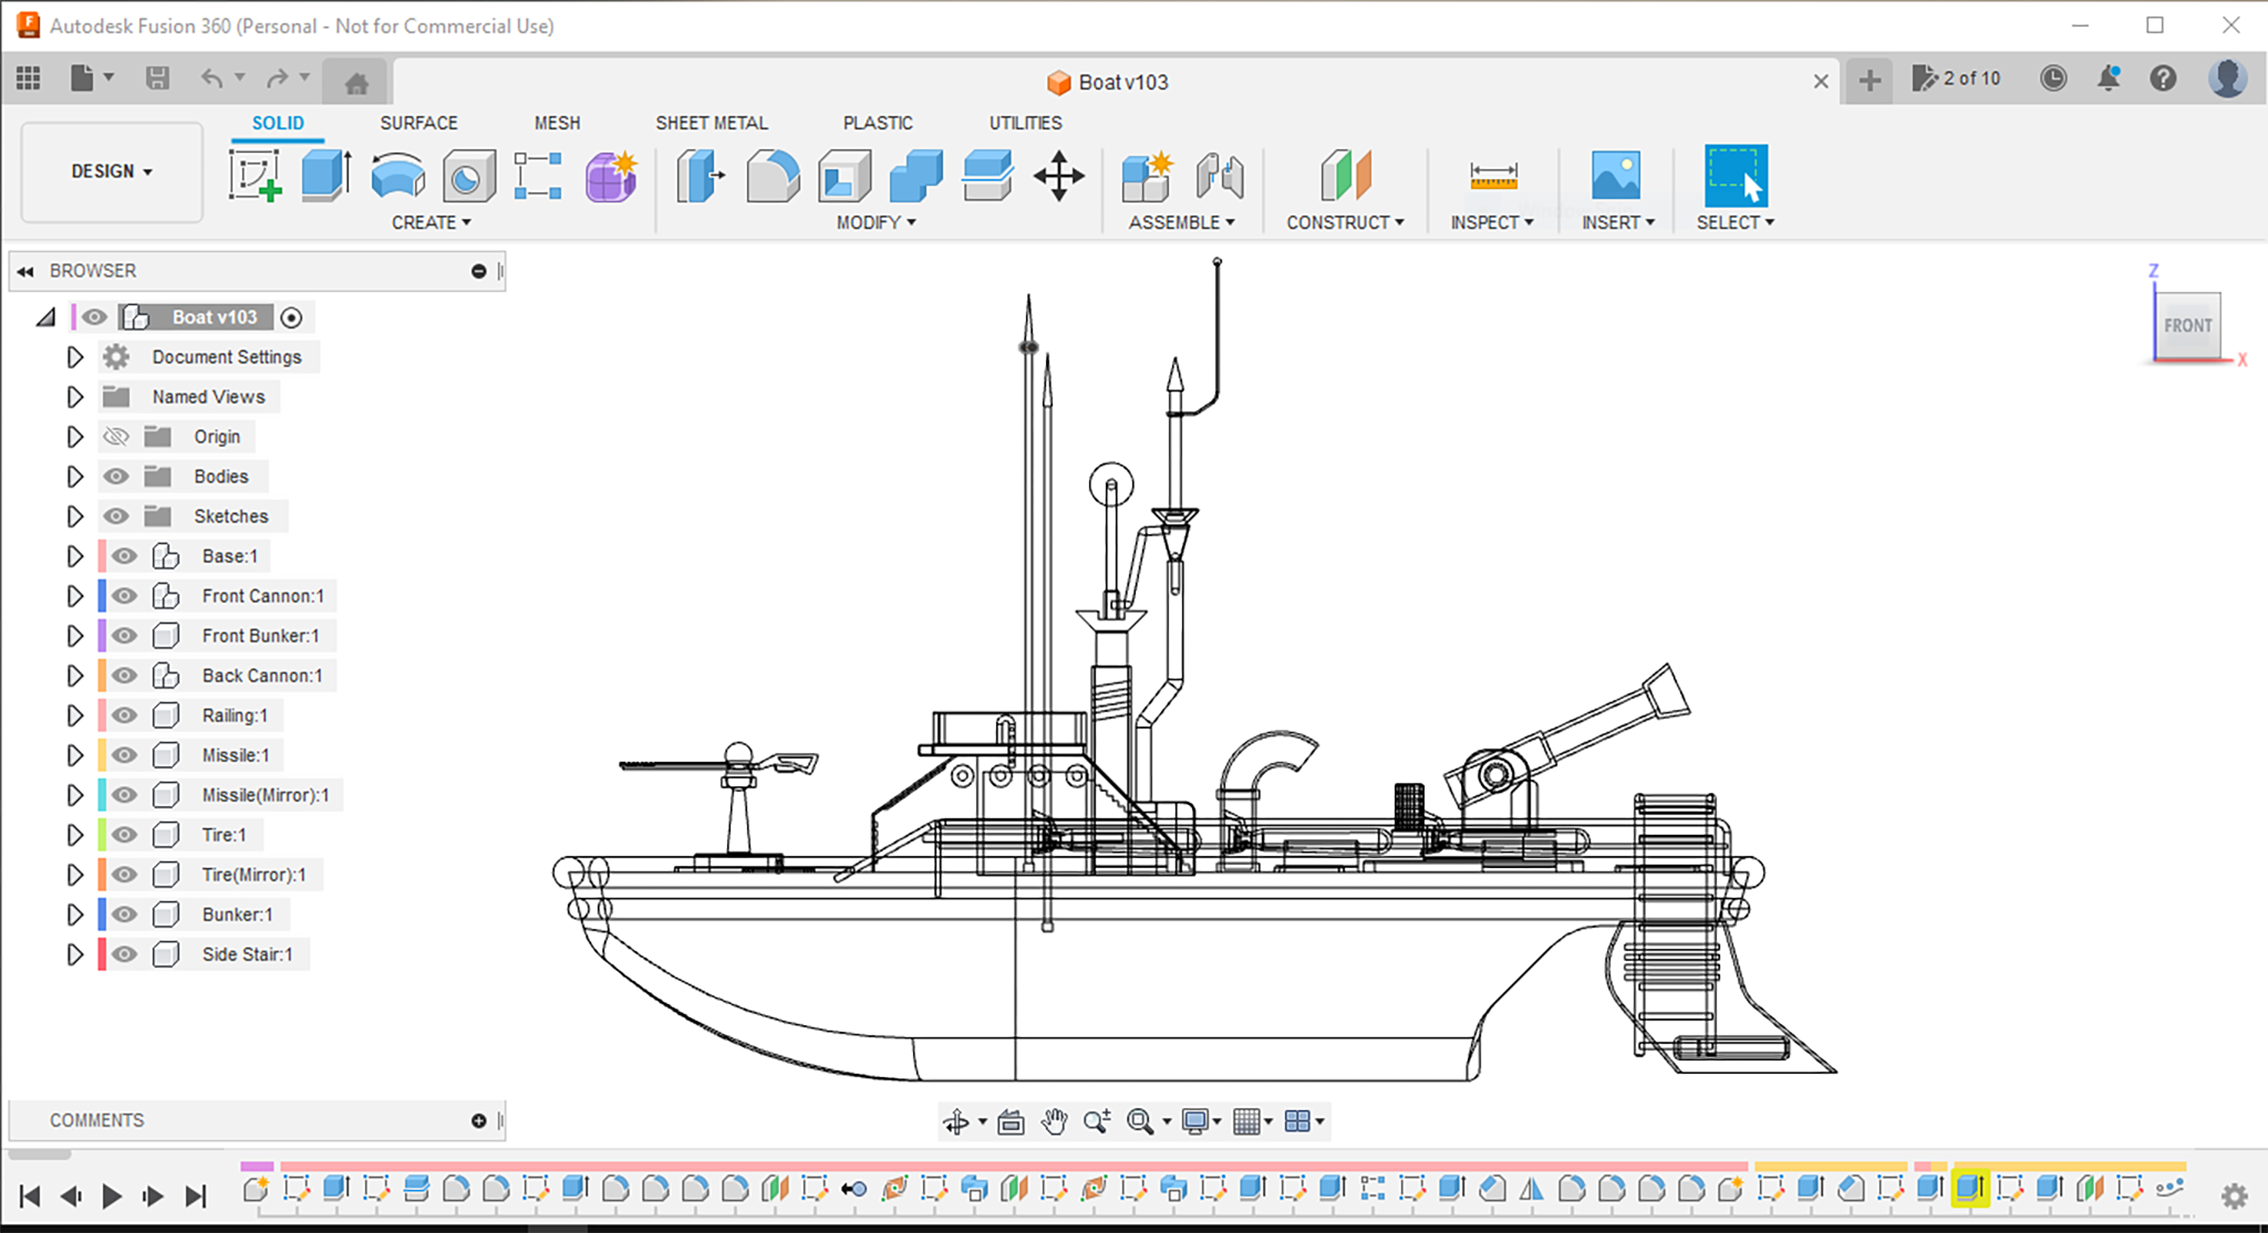The width and height of the screenshot is (2268, 1233).
Task: Expand the Named Views node
Action: pos(75,397)
